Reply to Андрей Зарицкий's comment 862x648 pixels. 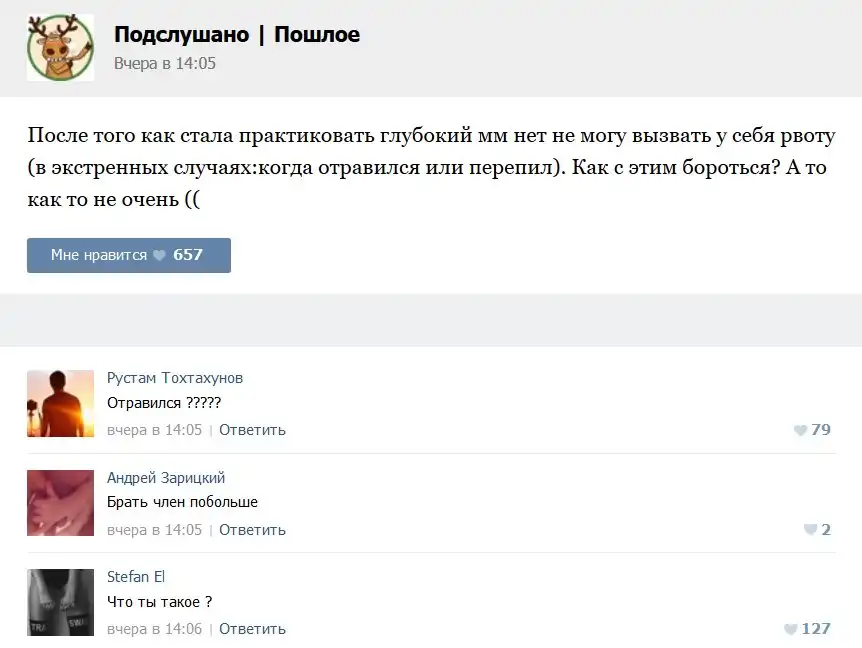coord(252,530)
